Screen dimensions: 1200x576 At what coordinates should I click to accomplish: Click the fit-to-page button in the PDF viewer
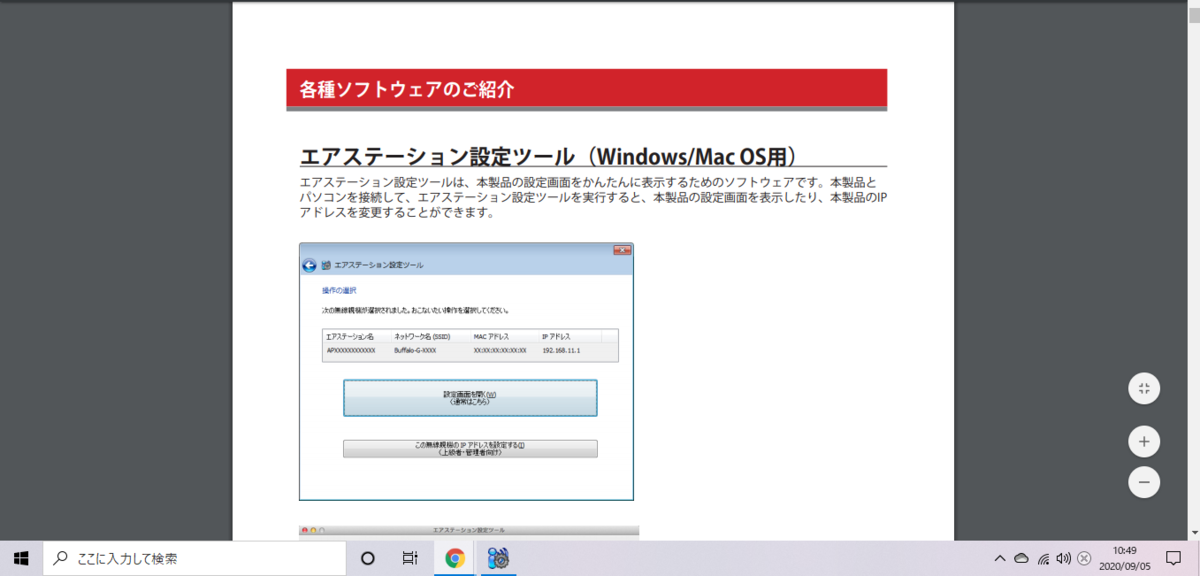1144,388
